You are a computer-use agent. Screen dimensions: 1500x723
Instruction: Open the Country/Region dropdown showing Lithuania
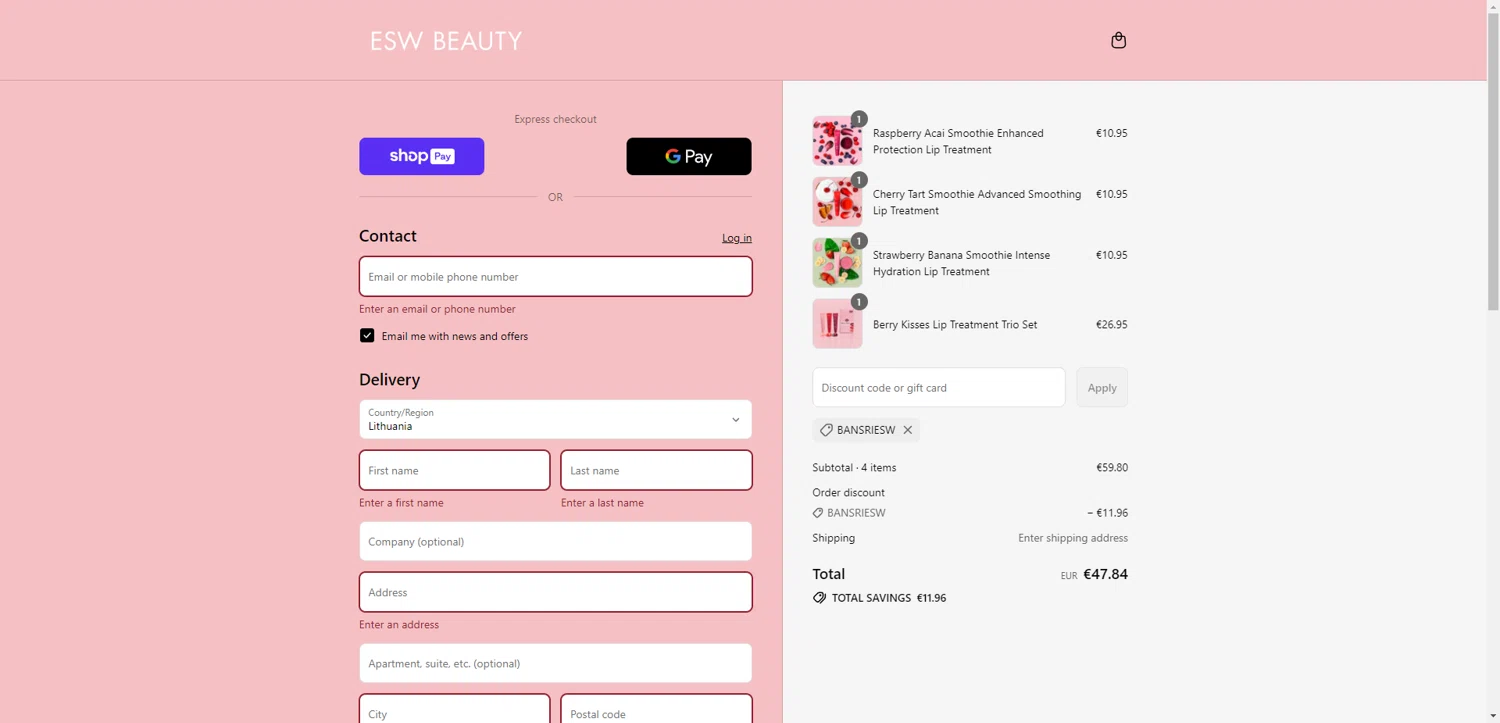point(556,419)
